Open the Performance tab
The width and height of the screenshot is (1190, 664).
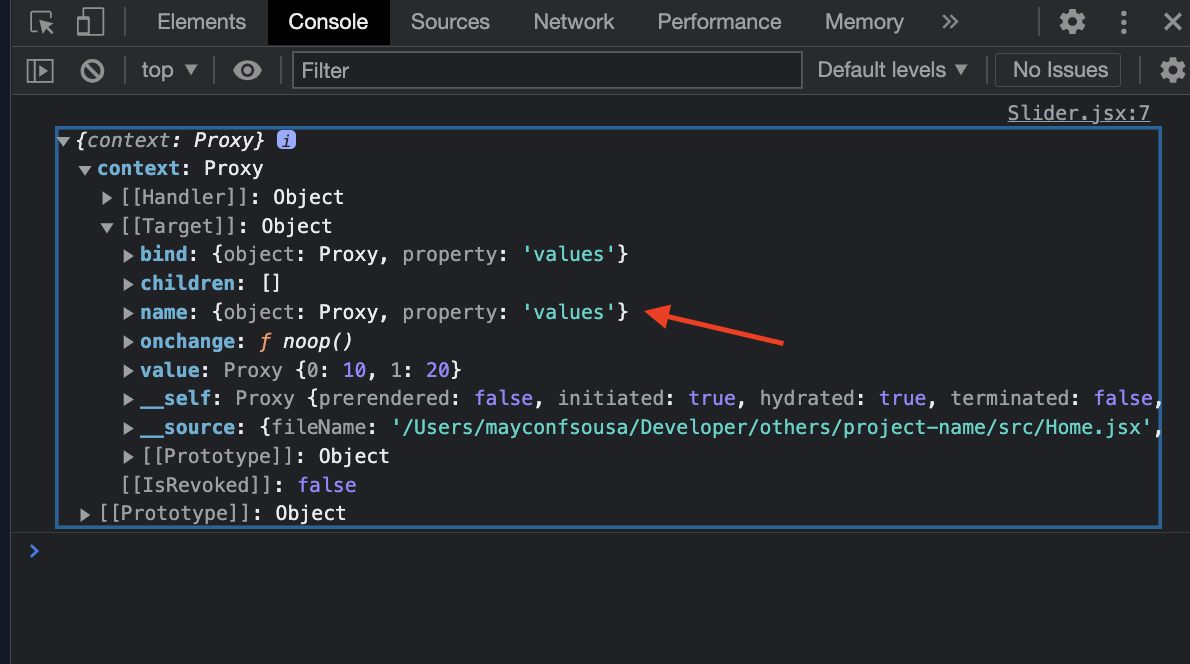tap(719, 22)
